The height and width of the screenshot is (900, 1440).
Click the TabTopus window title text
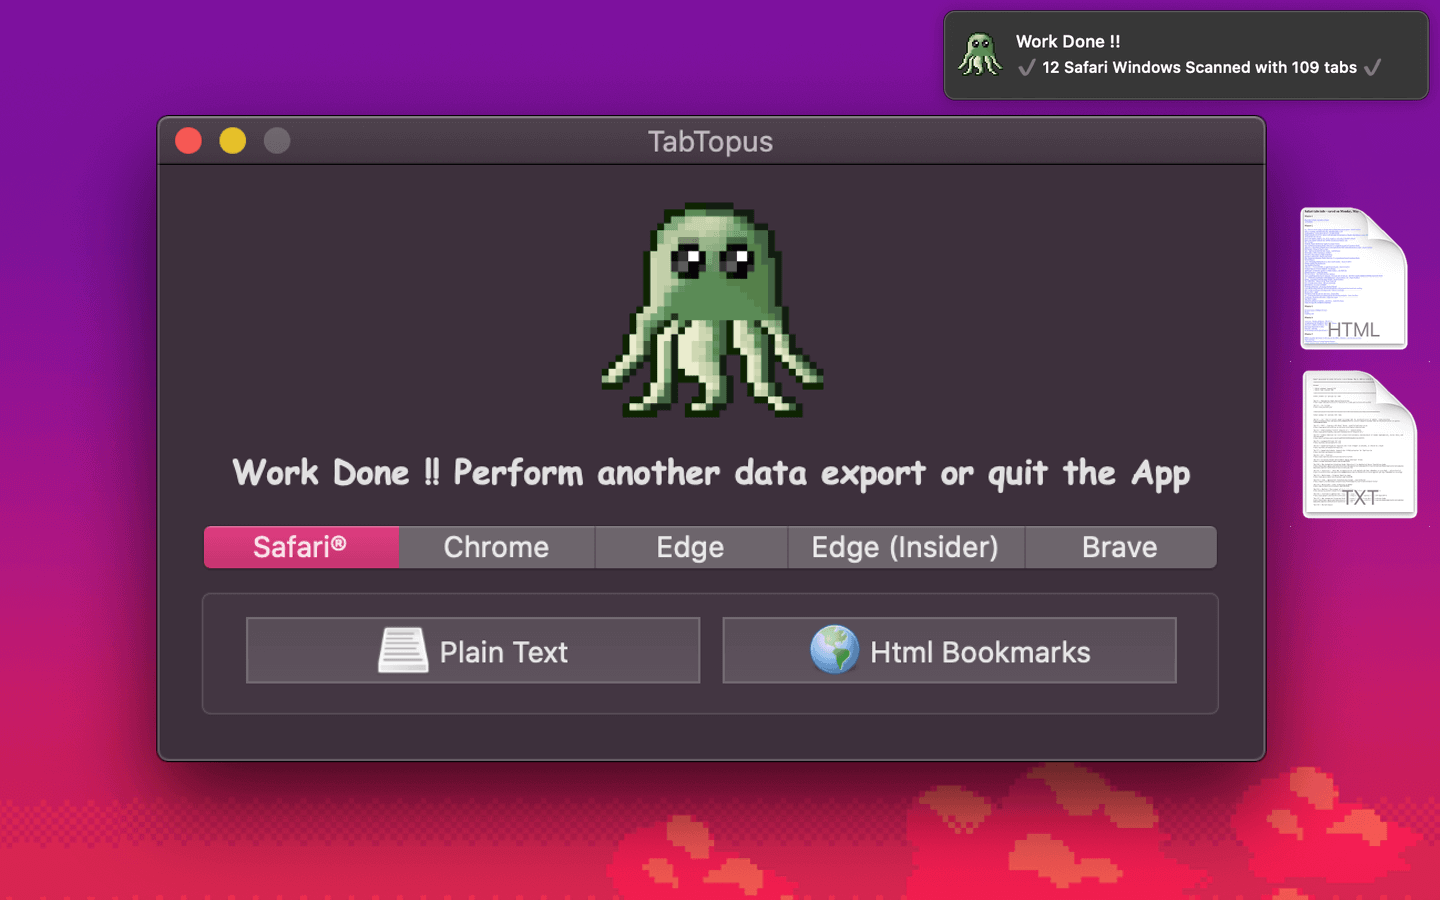point(710,141)
